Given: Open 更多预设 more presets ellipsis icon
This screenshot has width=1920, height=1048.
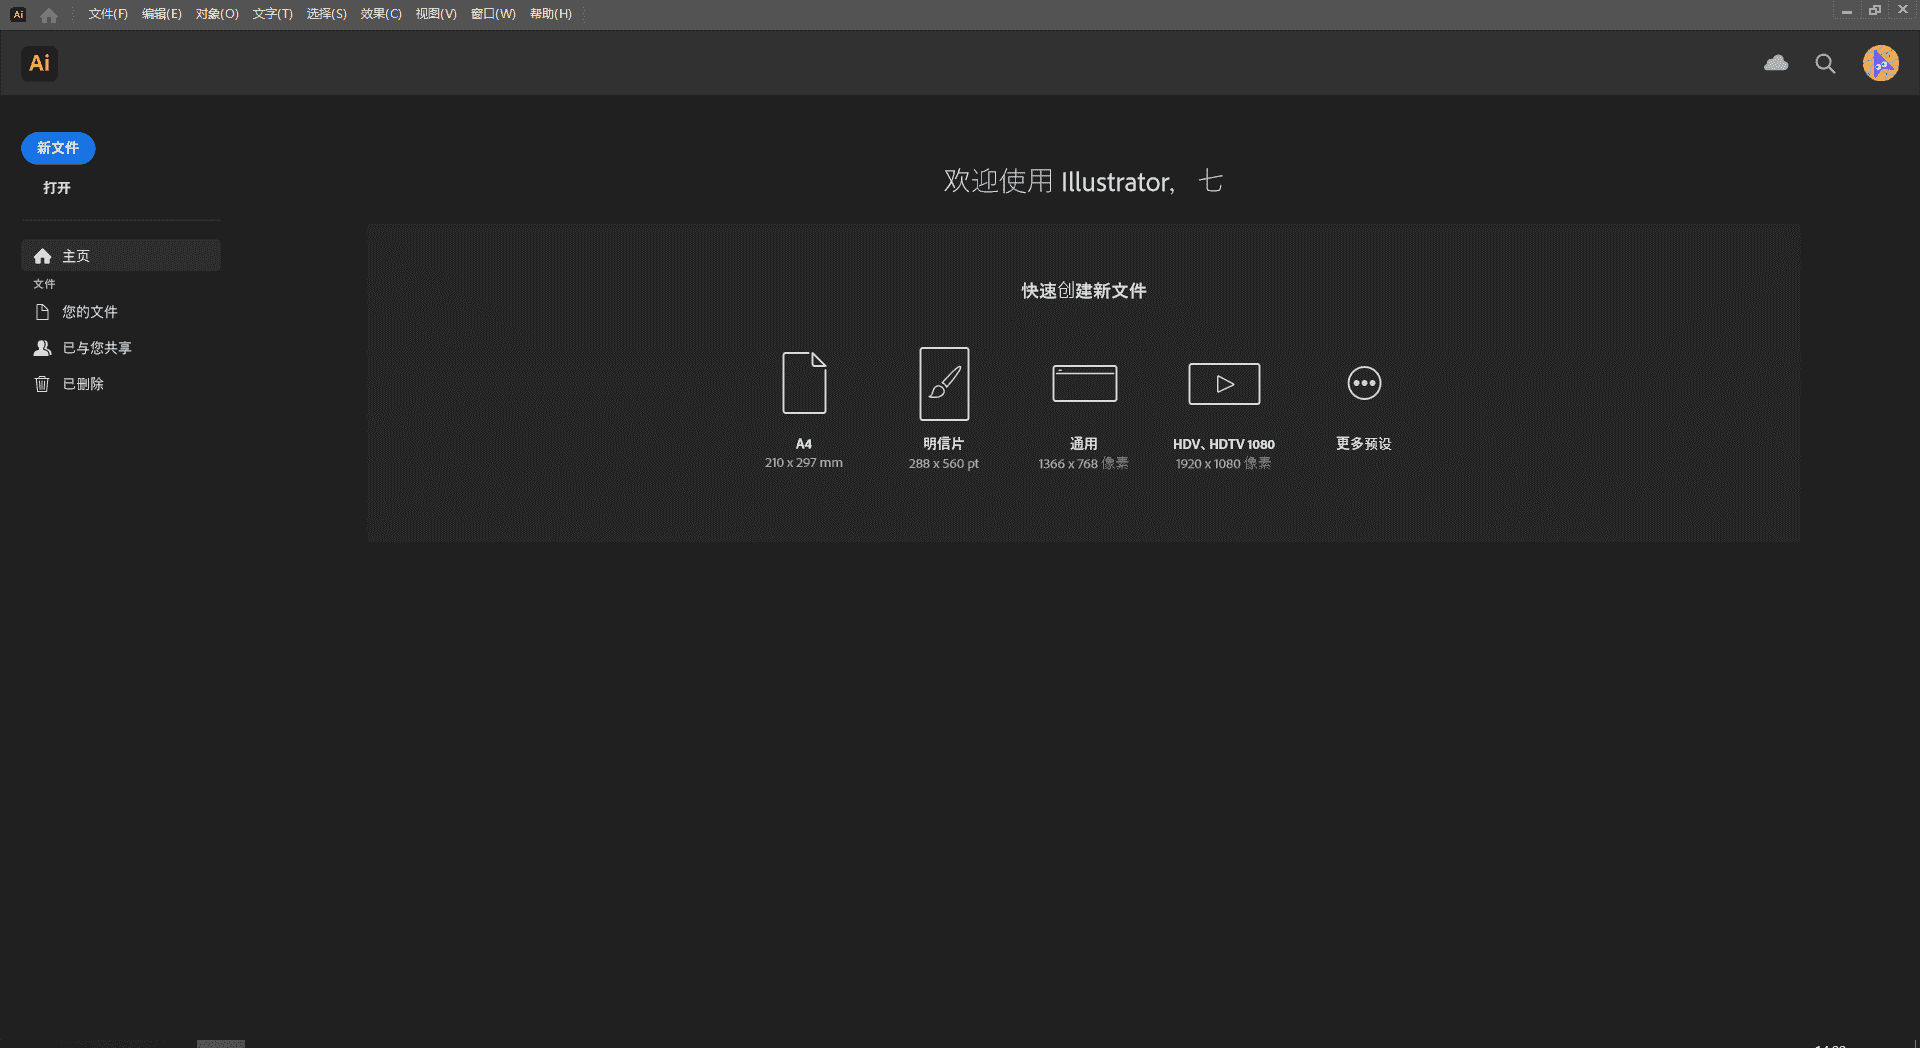Looking at the screenshot, I should (x=1363, y=383).
